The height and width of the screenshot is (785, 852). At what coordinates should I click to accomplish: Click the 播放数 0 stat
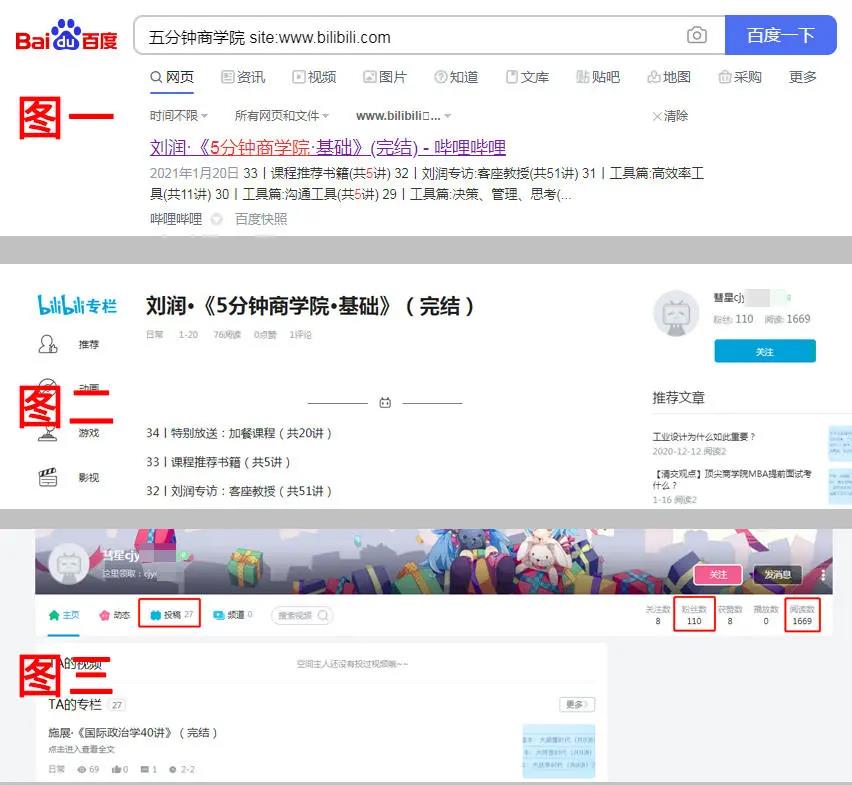[x=766, y=615]
